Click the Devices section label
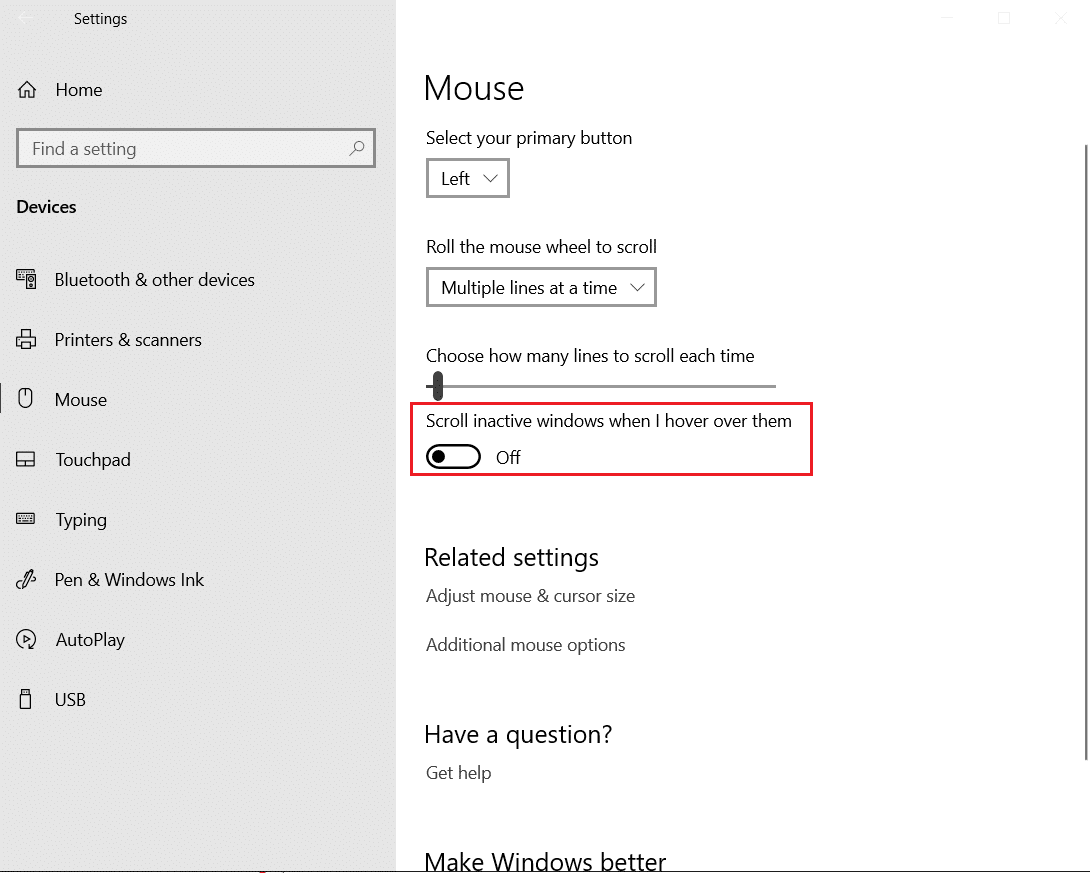Image resolution: width=1090 pixels, height=873 pixels. pos(47,206)
